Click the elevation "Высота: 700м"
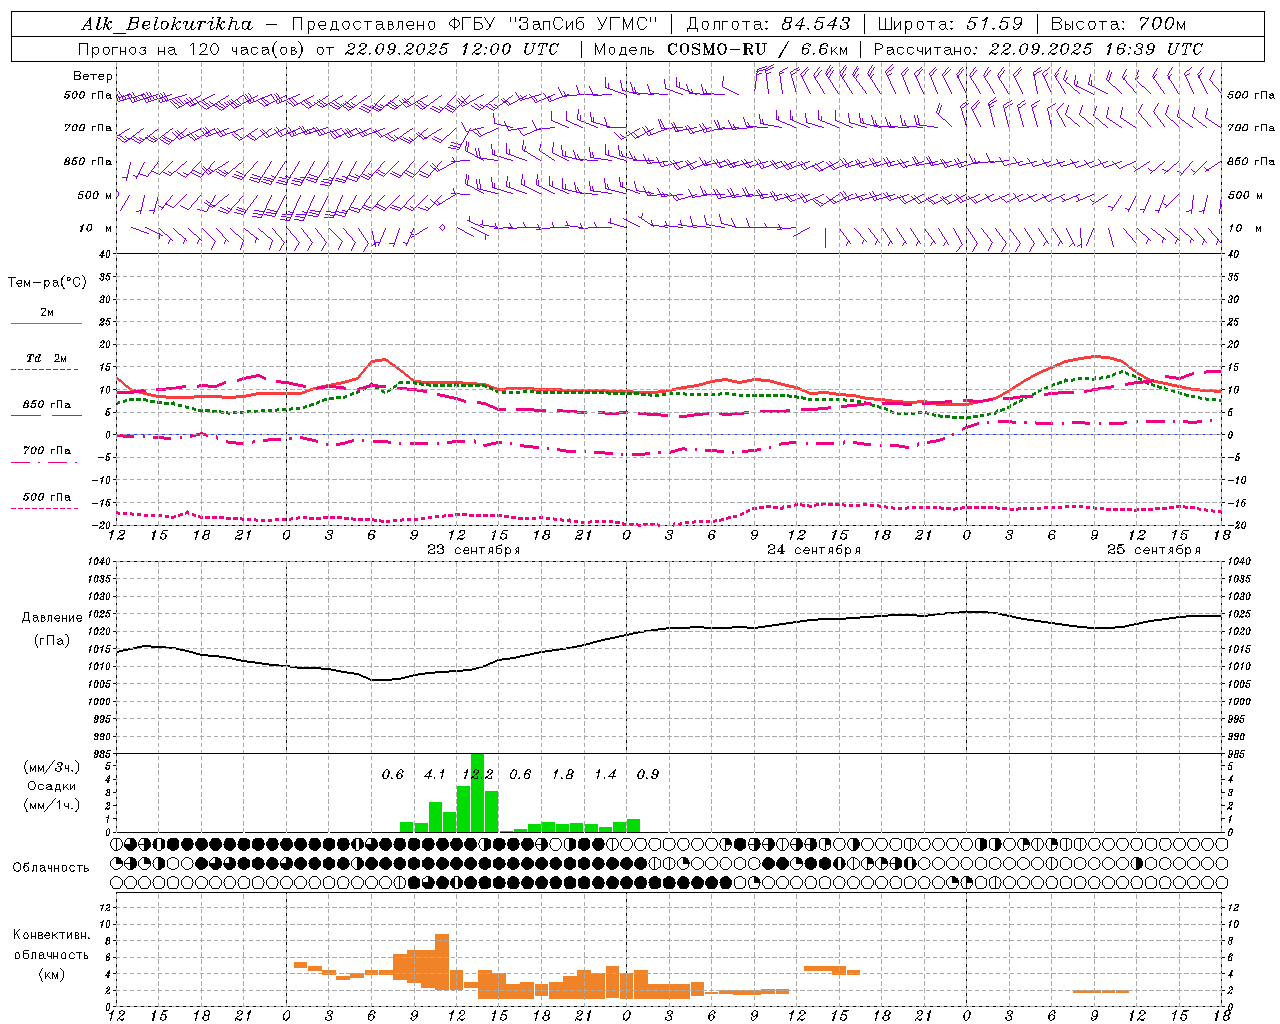1280x1024 pixels. pos(1119,24)
